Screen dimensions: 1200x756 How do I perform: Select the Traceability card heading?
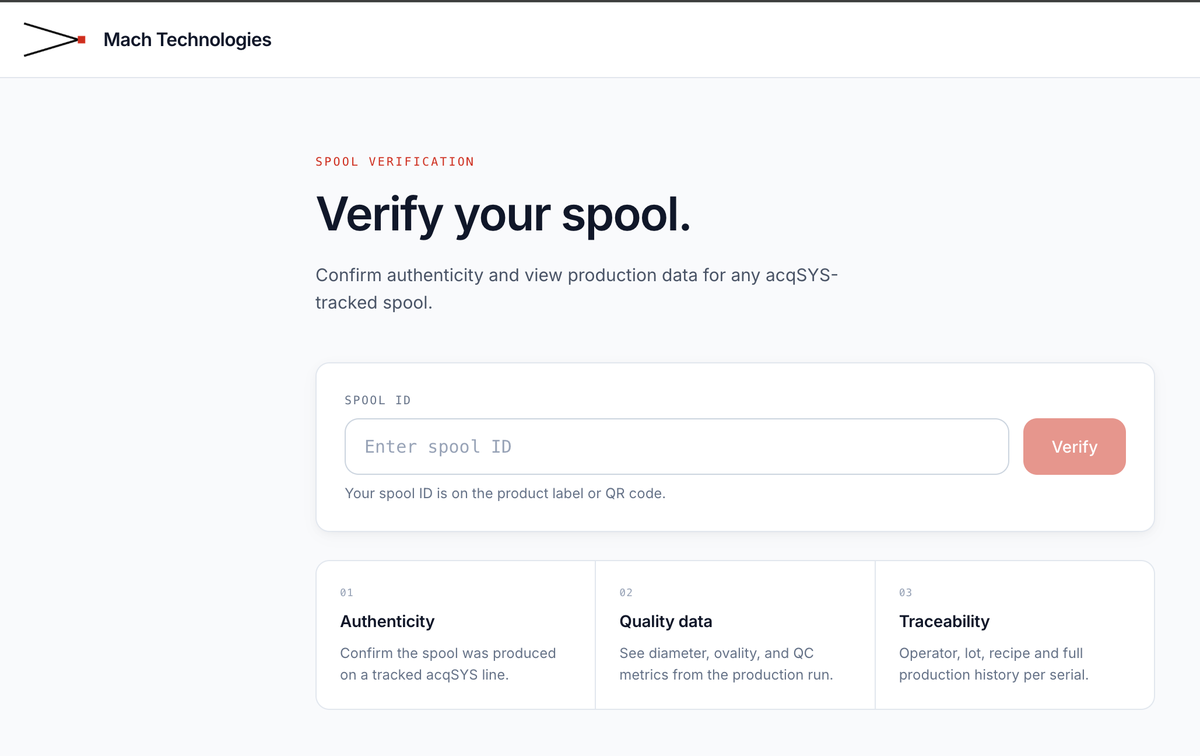[x=944, y=621]
